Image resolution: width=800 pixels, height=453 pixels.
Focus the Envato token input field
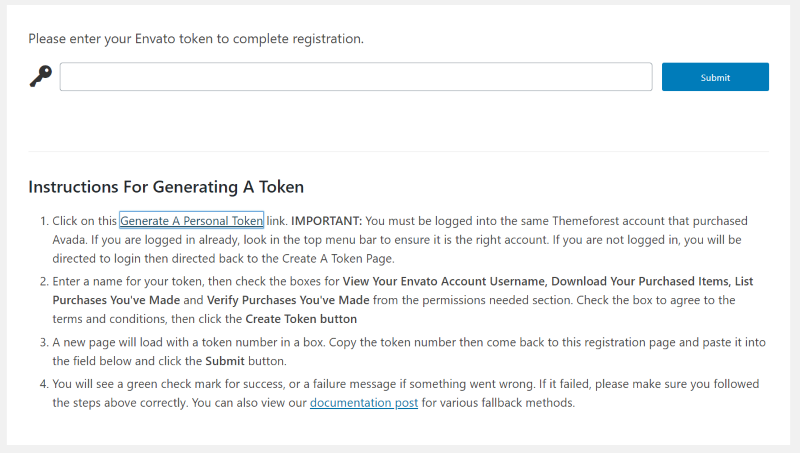click(356, 77)
